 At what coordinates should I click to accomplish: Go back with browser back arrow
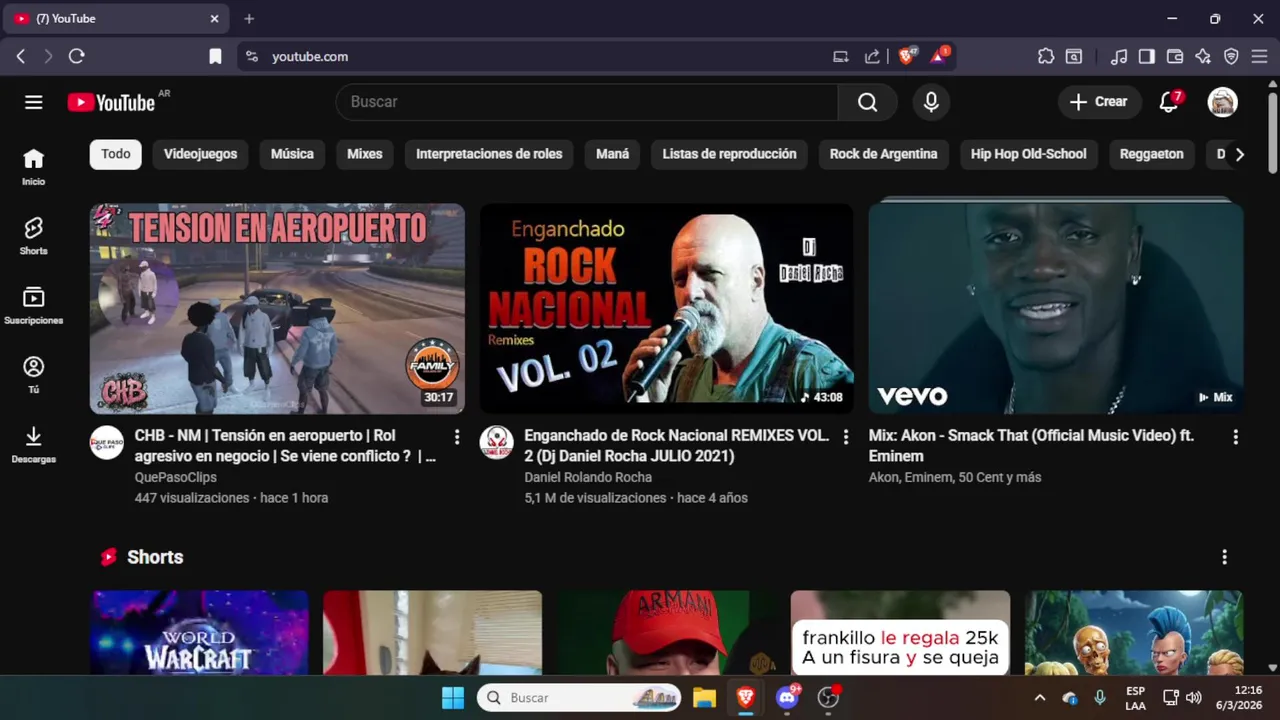tap(20, 57)
